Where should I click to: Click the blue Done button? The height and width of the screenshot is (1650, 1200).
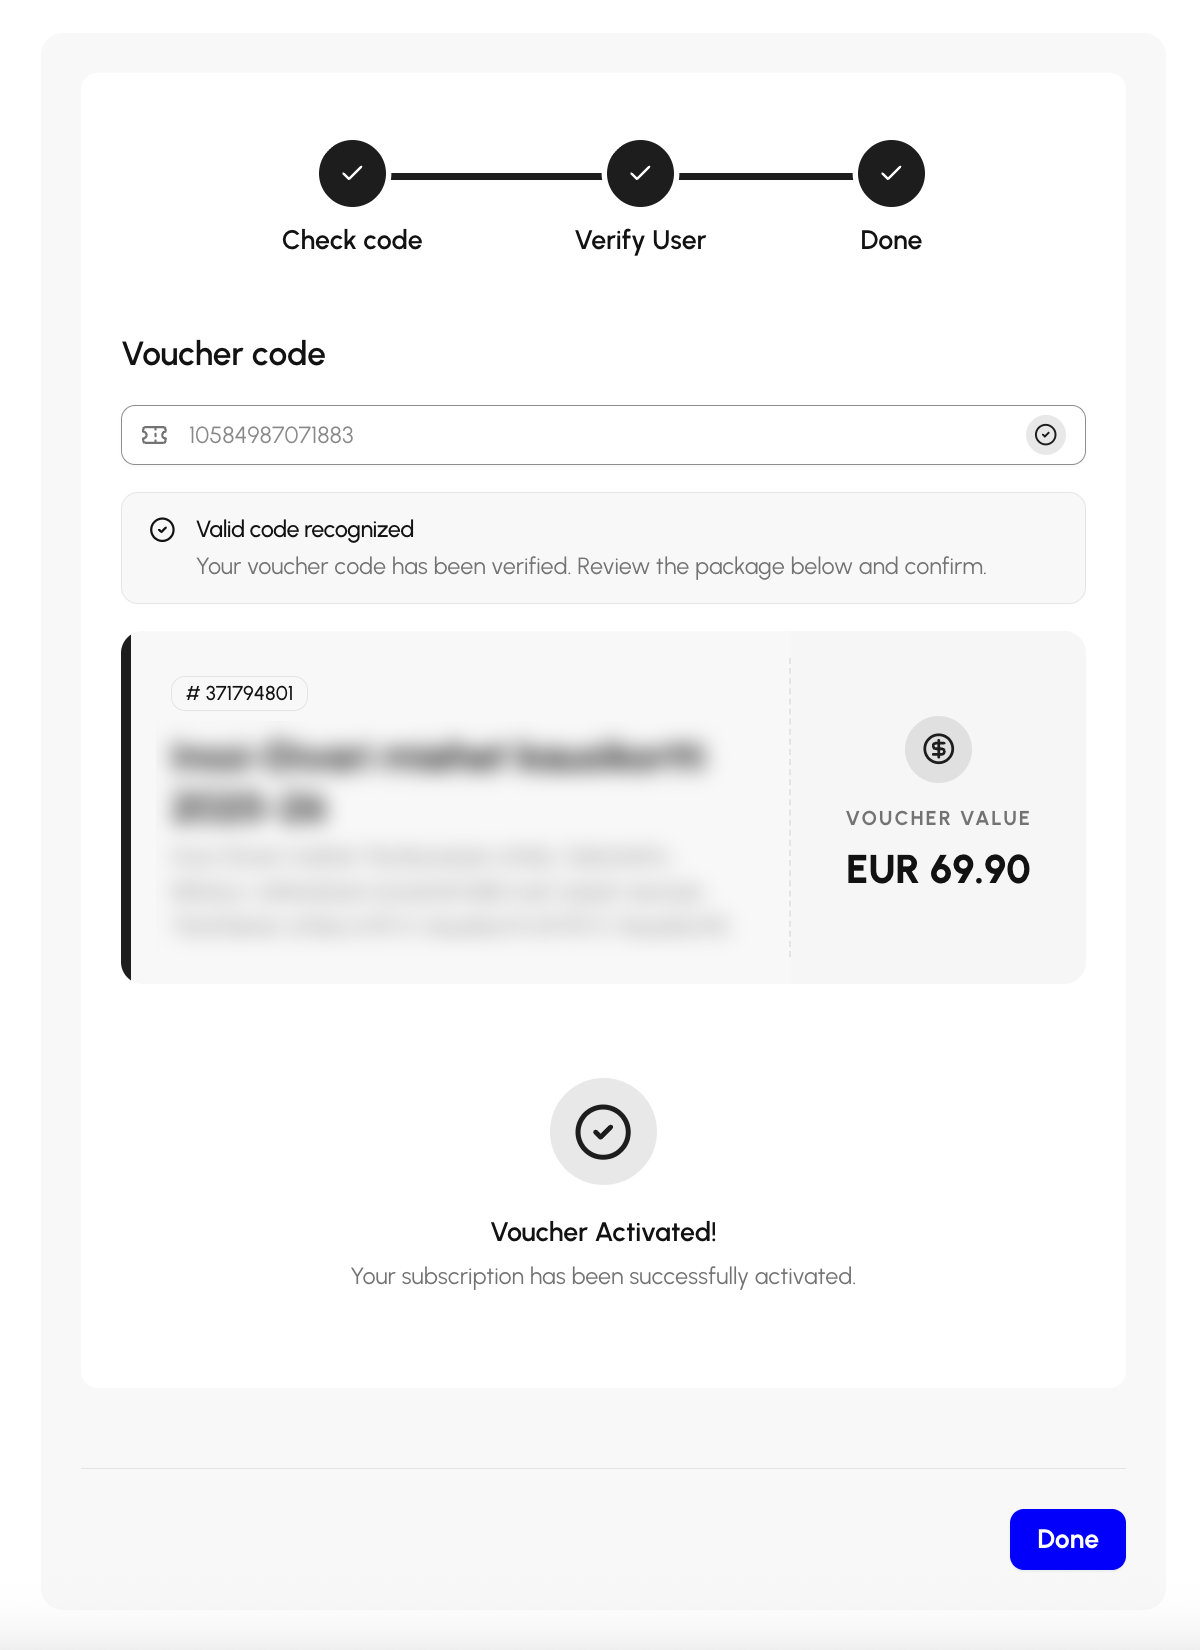pyautogui.click(x=1067, y=1539)
